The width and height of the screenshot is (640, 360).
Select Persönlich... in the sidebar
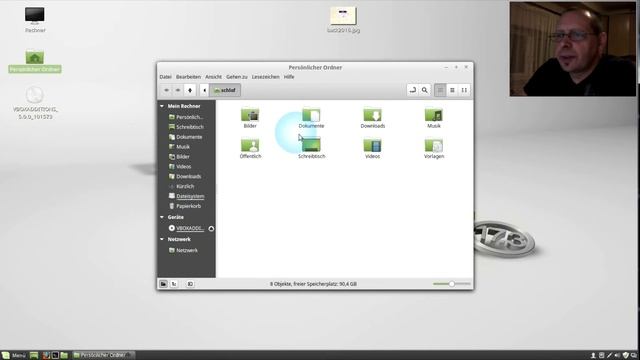click(187, 117)
